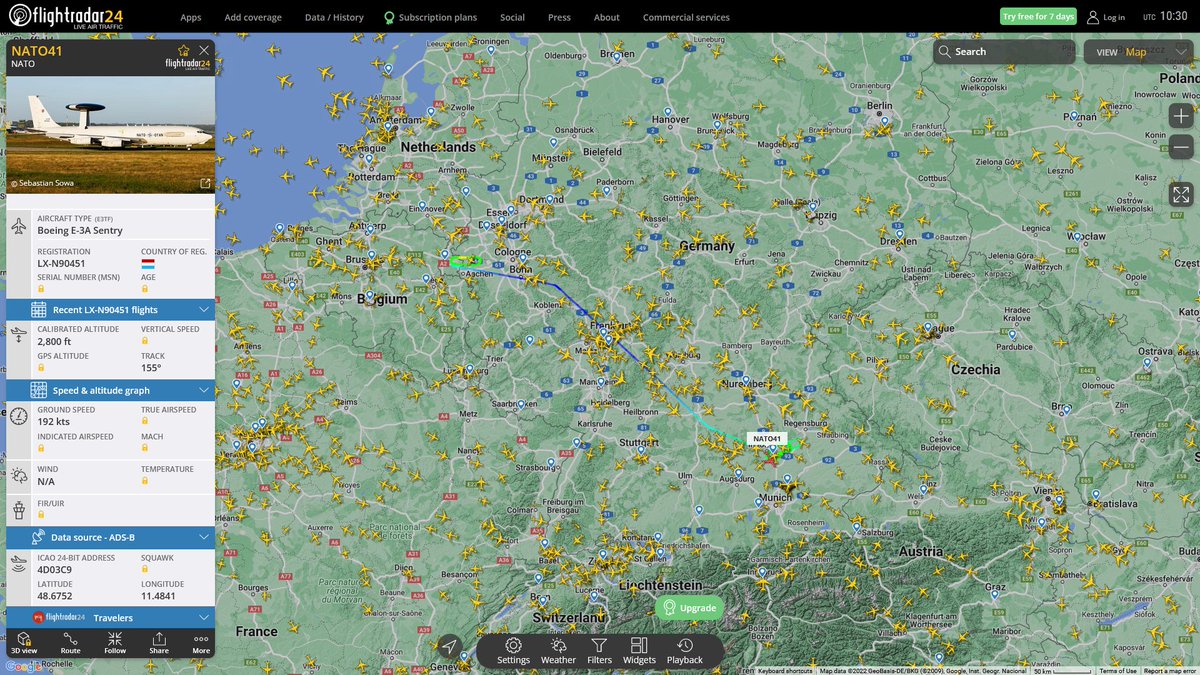Center map on my location arrow
This screenshot has height=675, width=1200.
450,647
